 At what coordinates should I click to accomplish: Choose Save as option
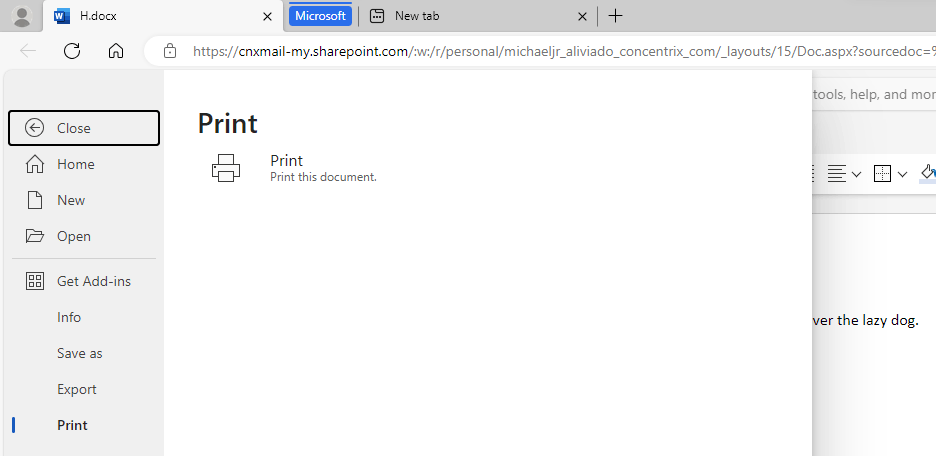84,353
